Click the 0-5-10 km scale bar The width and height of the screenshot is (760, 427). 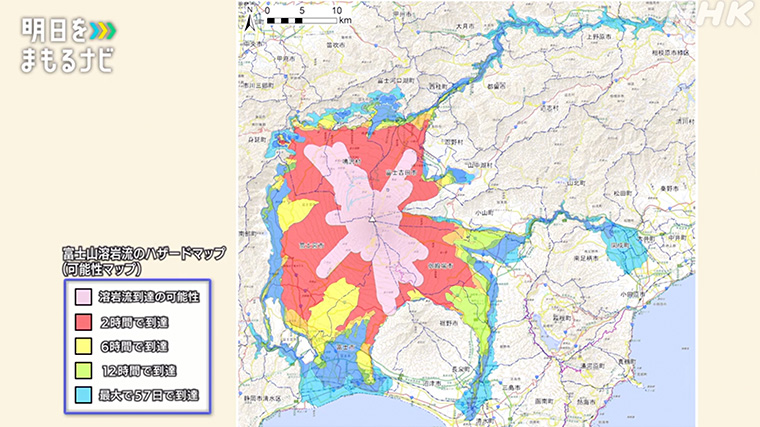(x=303, y=17)
